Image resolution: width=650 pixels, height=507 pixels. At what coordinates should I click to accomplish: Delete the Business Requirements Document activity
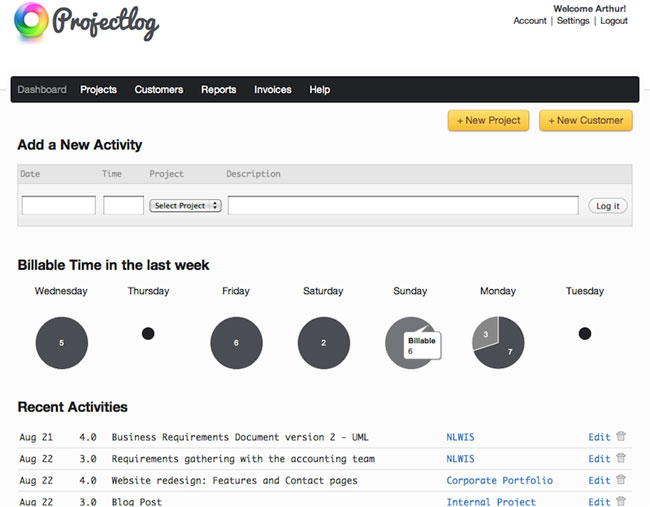(621, 436)
